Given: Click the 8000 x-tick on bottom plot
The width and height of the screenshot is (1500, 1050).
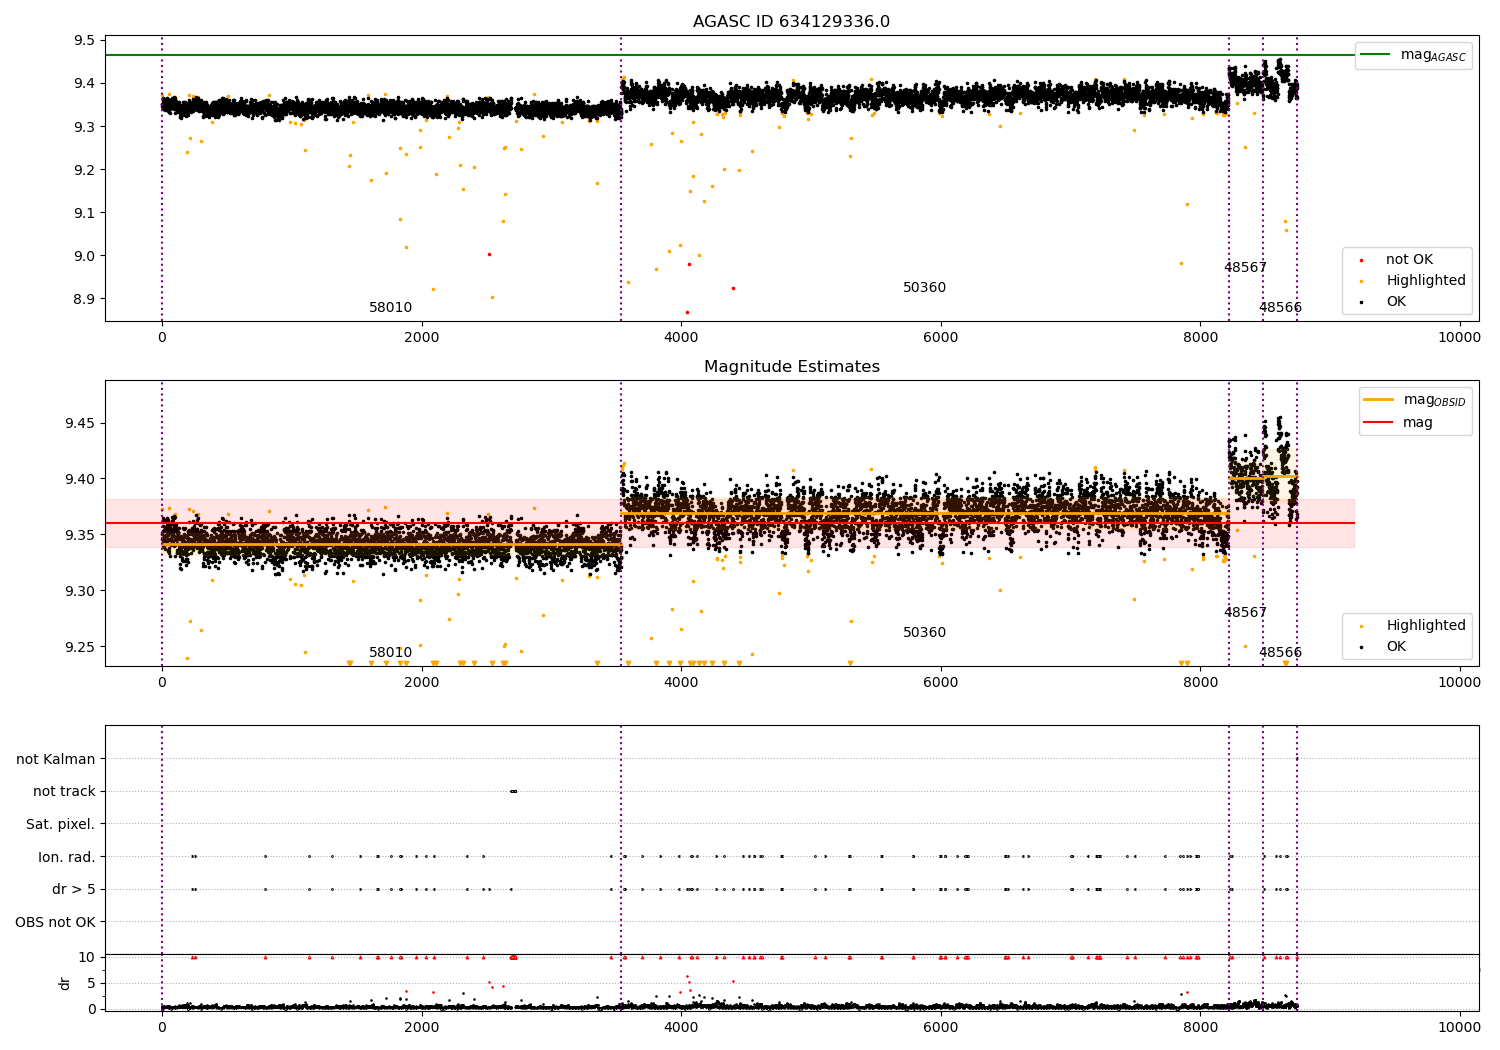Looking at the screenshot, I should click(1201, 1025).
